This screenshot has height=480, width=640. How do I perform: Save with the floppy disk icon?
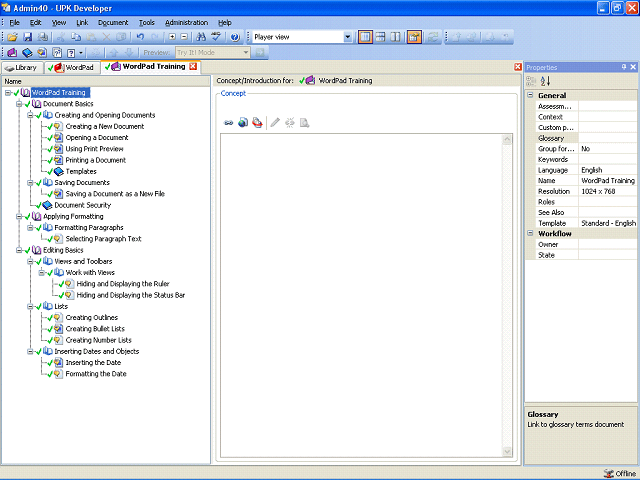coord(27,37)
